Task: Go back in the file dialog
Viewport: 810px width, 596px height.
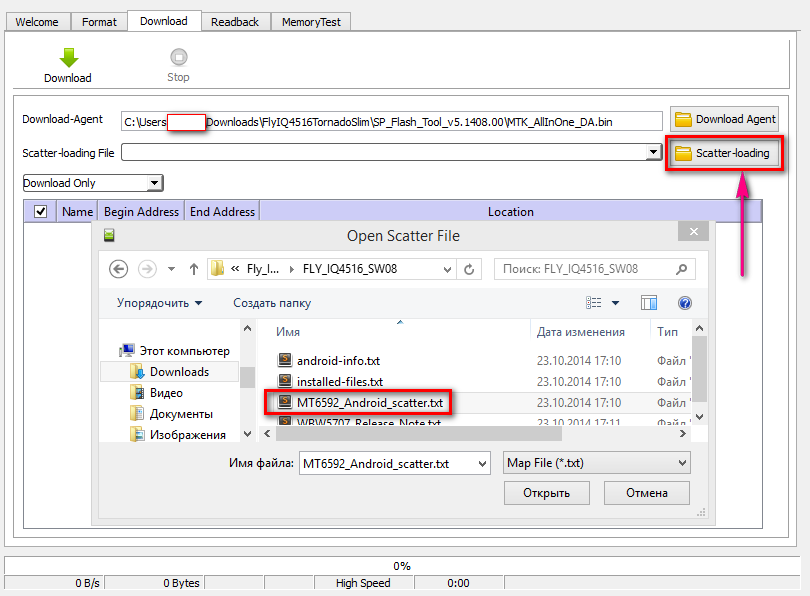Action: tap(118, 269)
